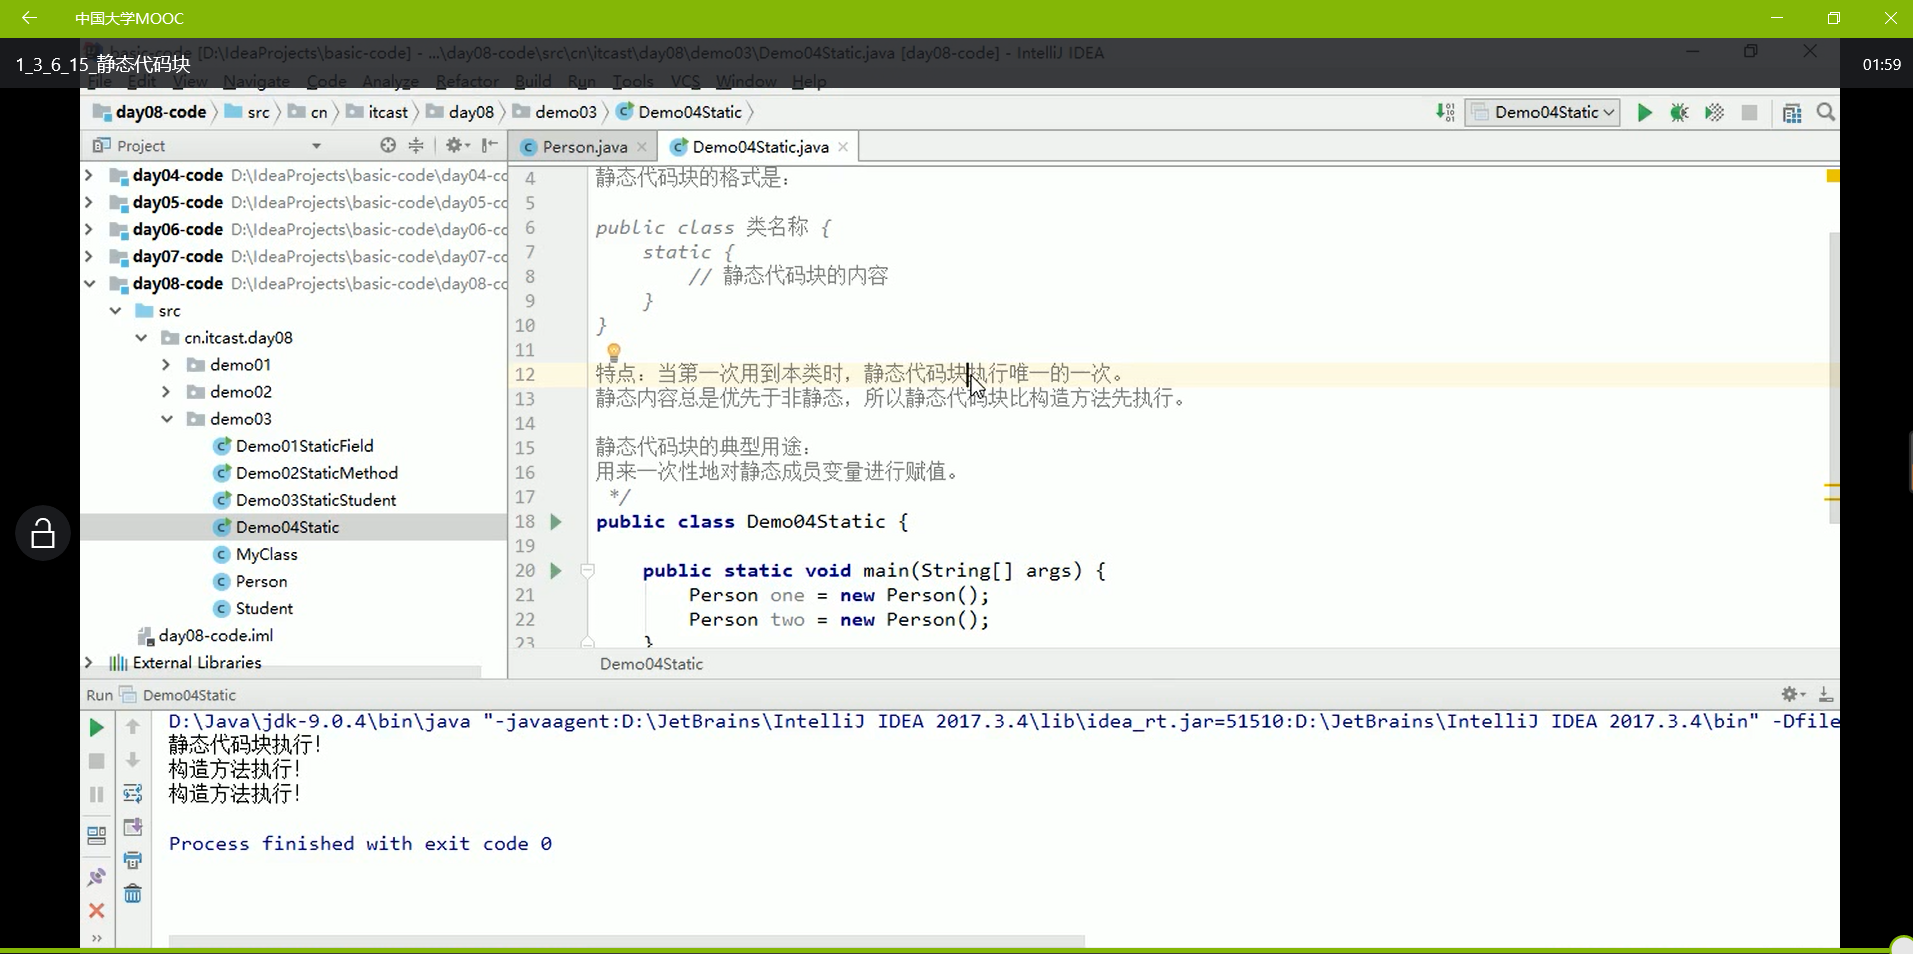Expand the day06-code module
The height and width of the screenshot is (954, 1913).
[x=89, y=229]
